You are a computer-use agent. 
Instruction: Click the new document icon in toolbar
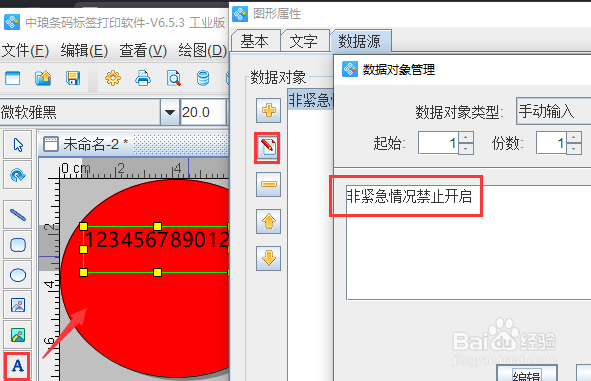pos(12,79)
